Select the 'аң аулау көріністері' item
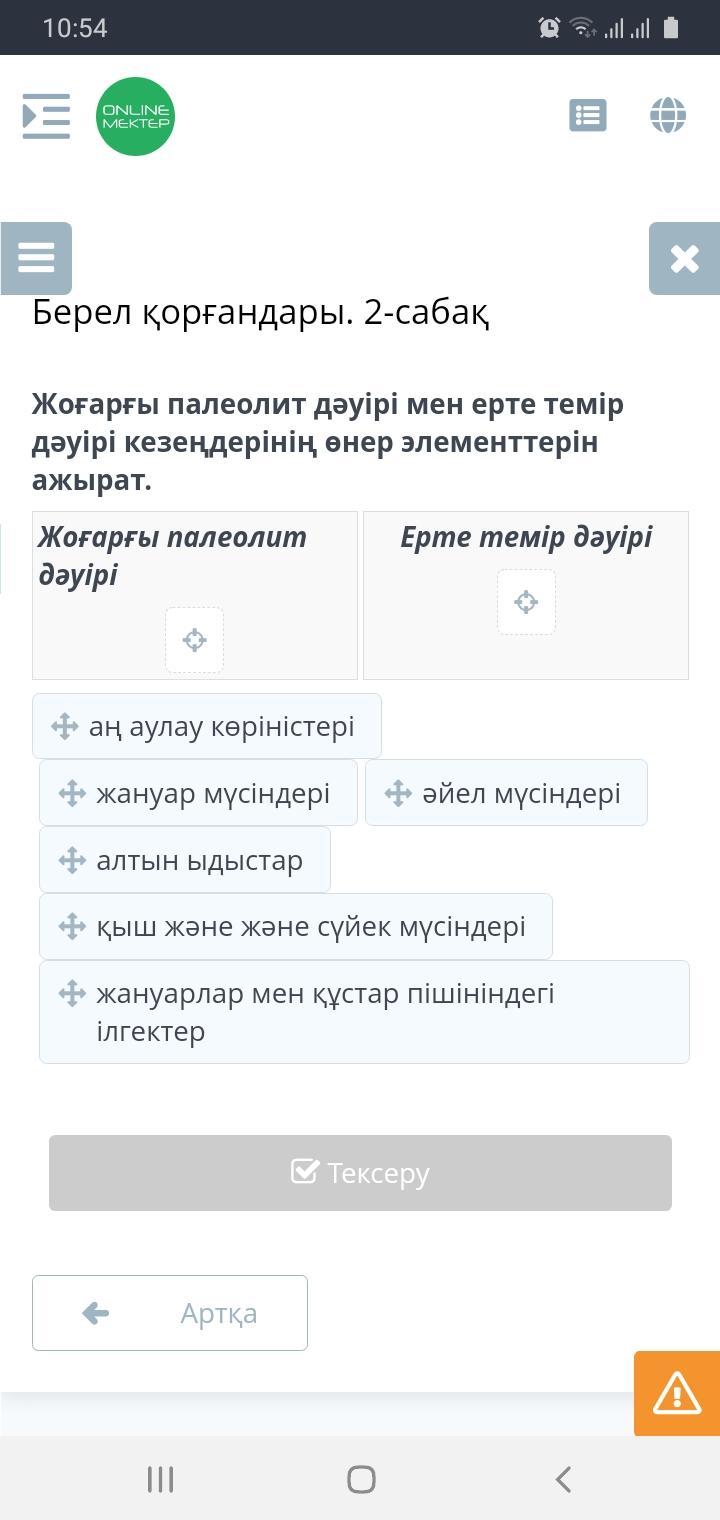Screen dimensions: 720x1520 [221, 726]
